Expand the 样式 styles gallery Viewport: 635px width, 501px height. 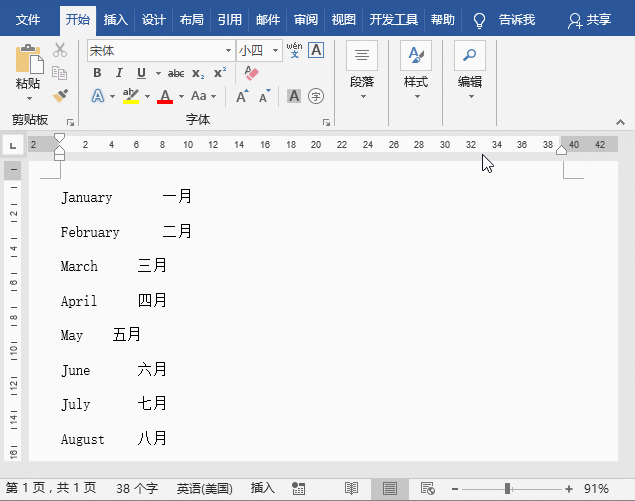pos(416,70)
